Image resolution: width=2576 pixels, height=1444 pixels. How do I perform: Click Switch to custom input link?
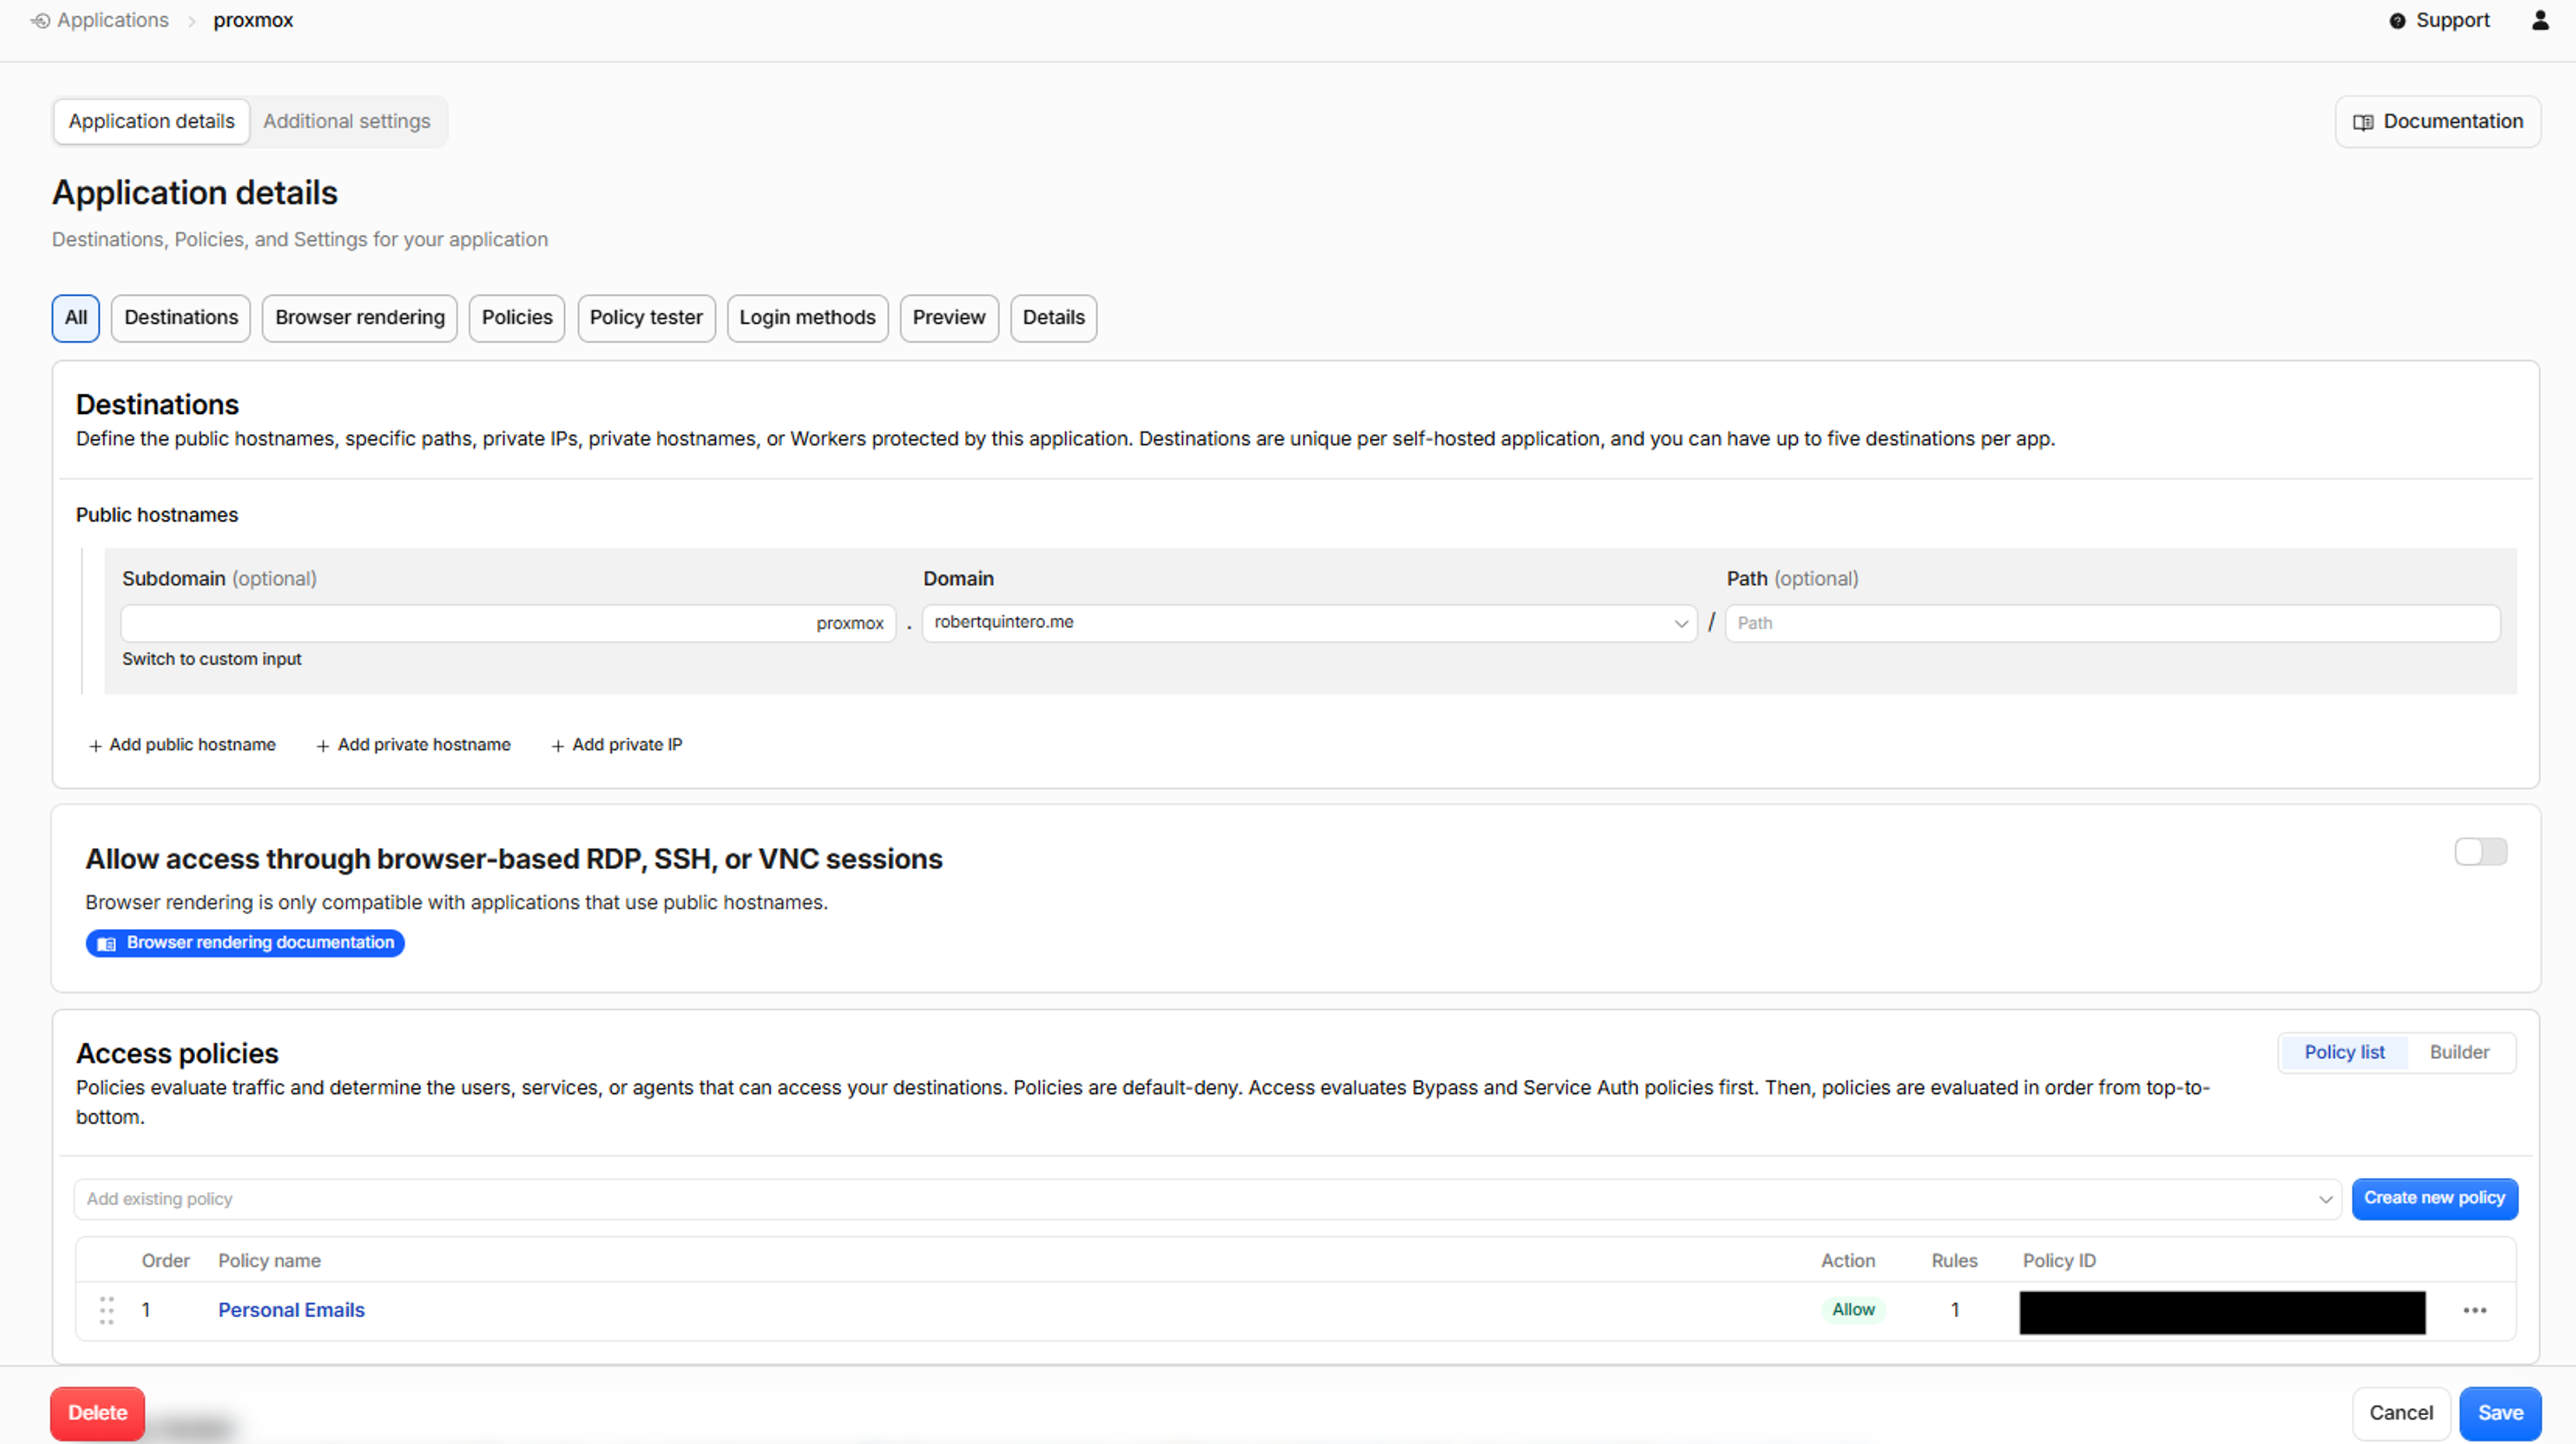(x=211, y=659)
